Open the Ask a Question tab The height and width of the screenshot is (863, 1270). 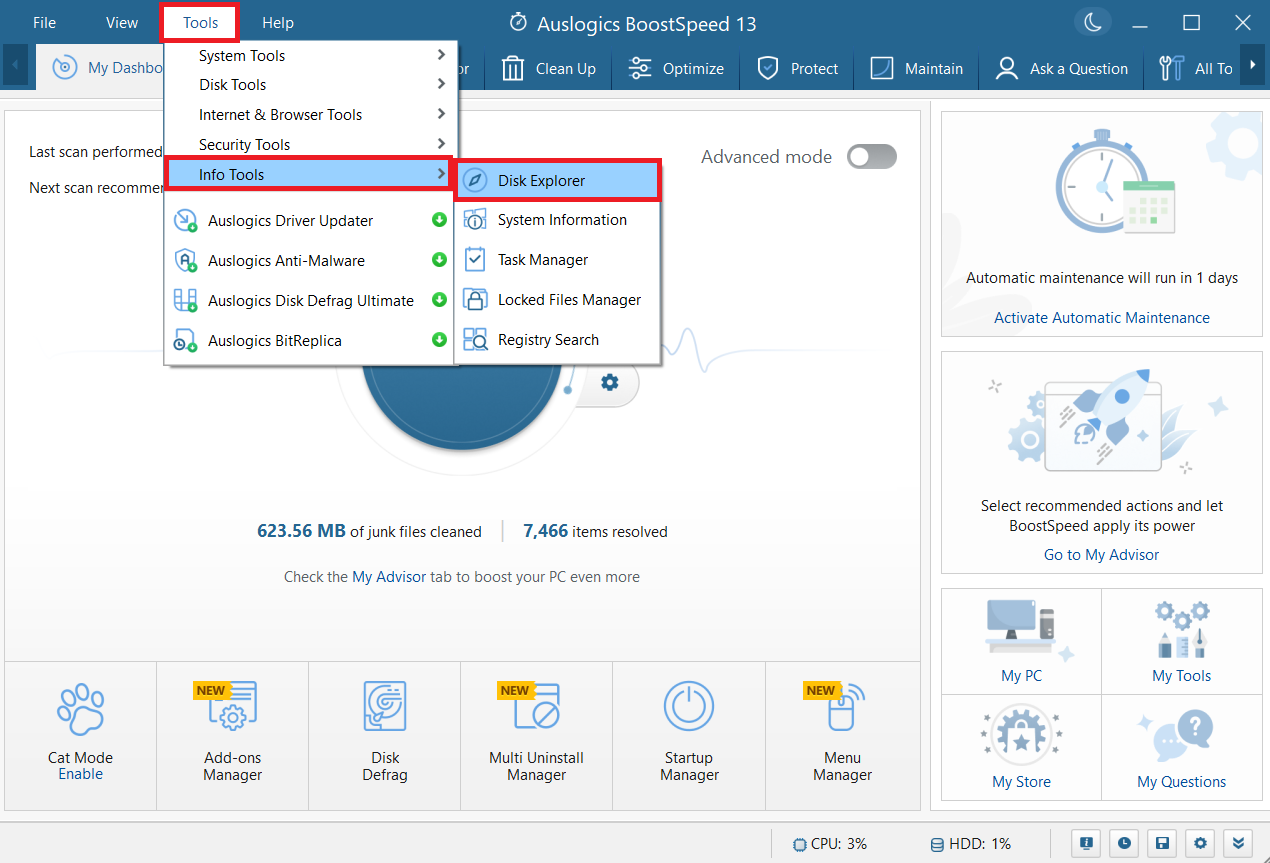(1061, 68)
